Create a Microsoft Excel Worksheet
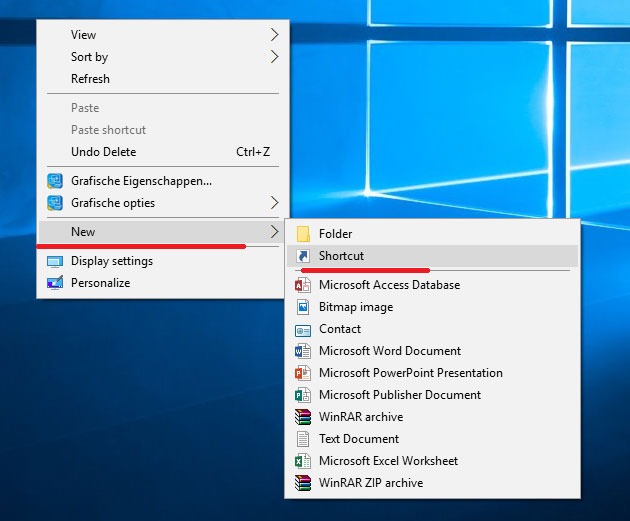The height and width of the screenshot is (521, 630). [432, 461]
